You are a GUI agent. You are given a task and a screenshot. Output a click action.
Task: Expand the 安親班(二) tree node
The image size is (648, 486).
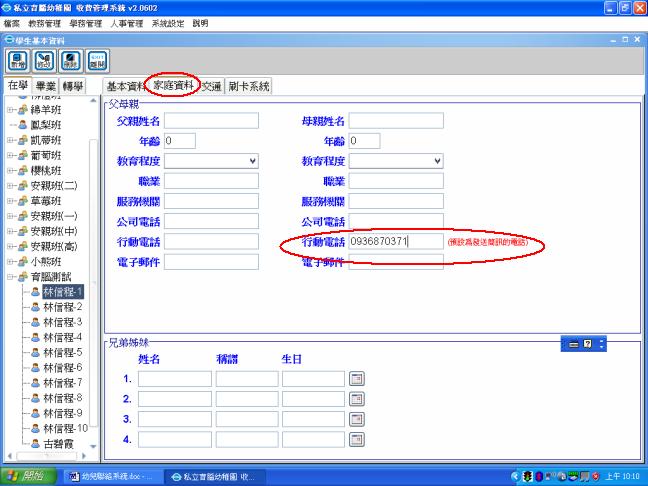tap(9, 186)
